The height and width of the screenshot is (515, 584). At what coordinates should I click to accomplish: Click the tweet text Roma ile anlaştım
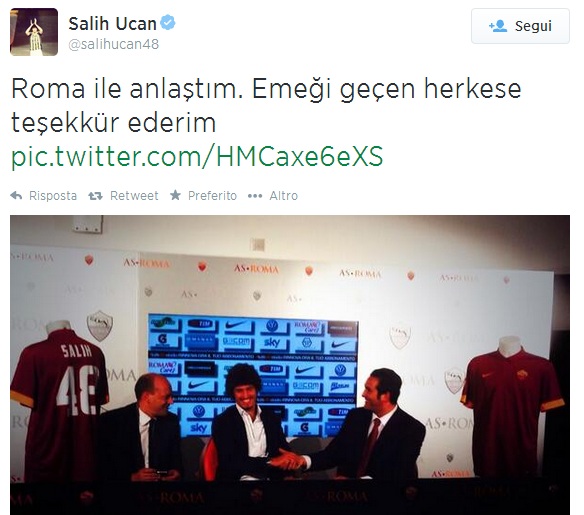click(x=127, y=89)
